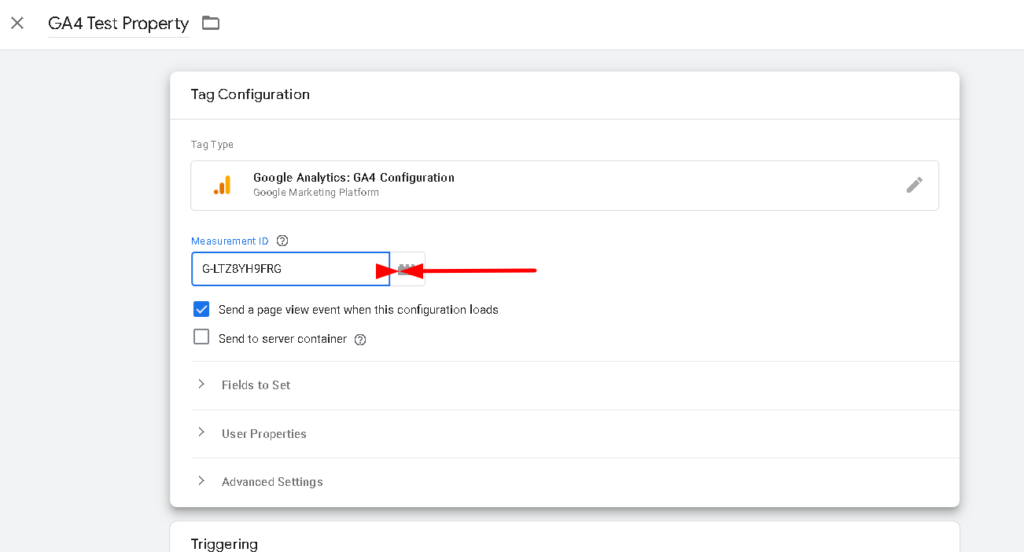Click the Tag Configuration heading
Screen dimensions: 1024x552
click(250, 94)
